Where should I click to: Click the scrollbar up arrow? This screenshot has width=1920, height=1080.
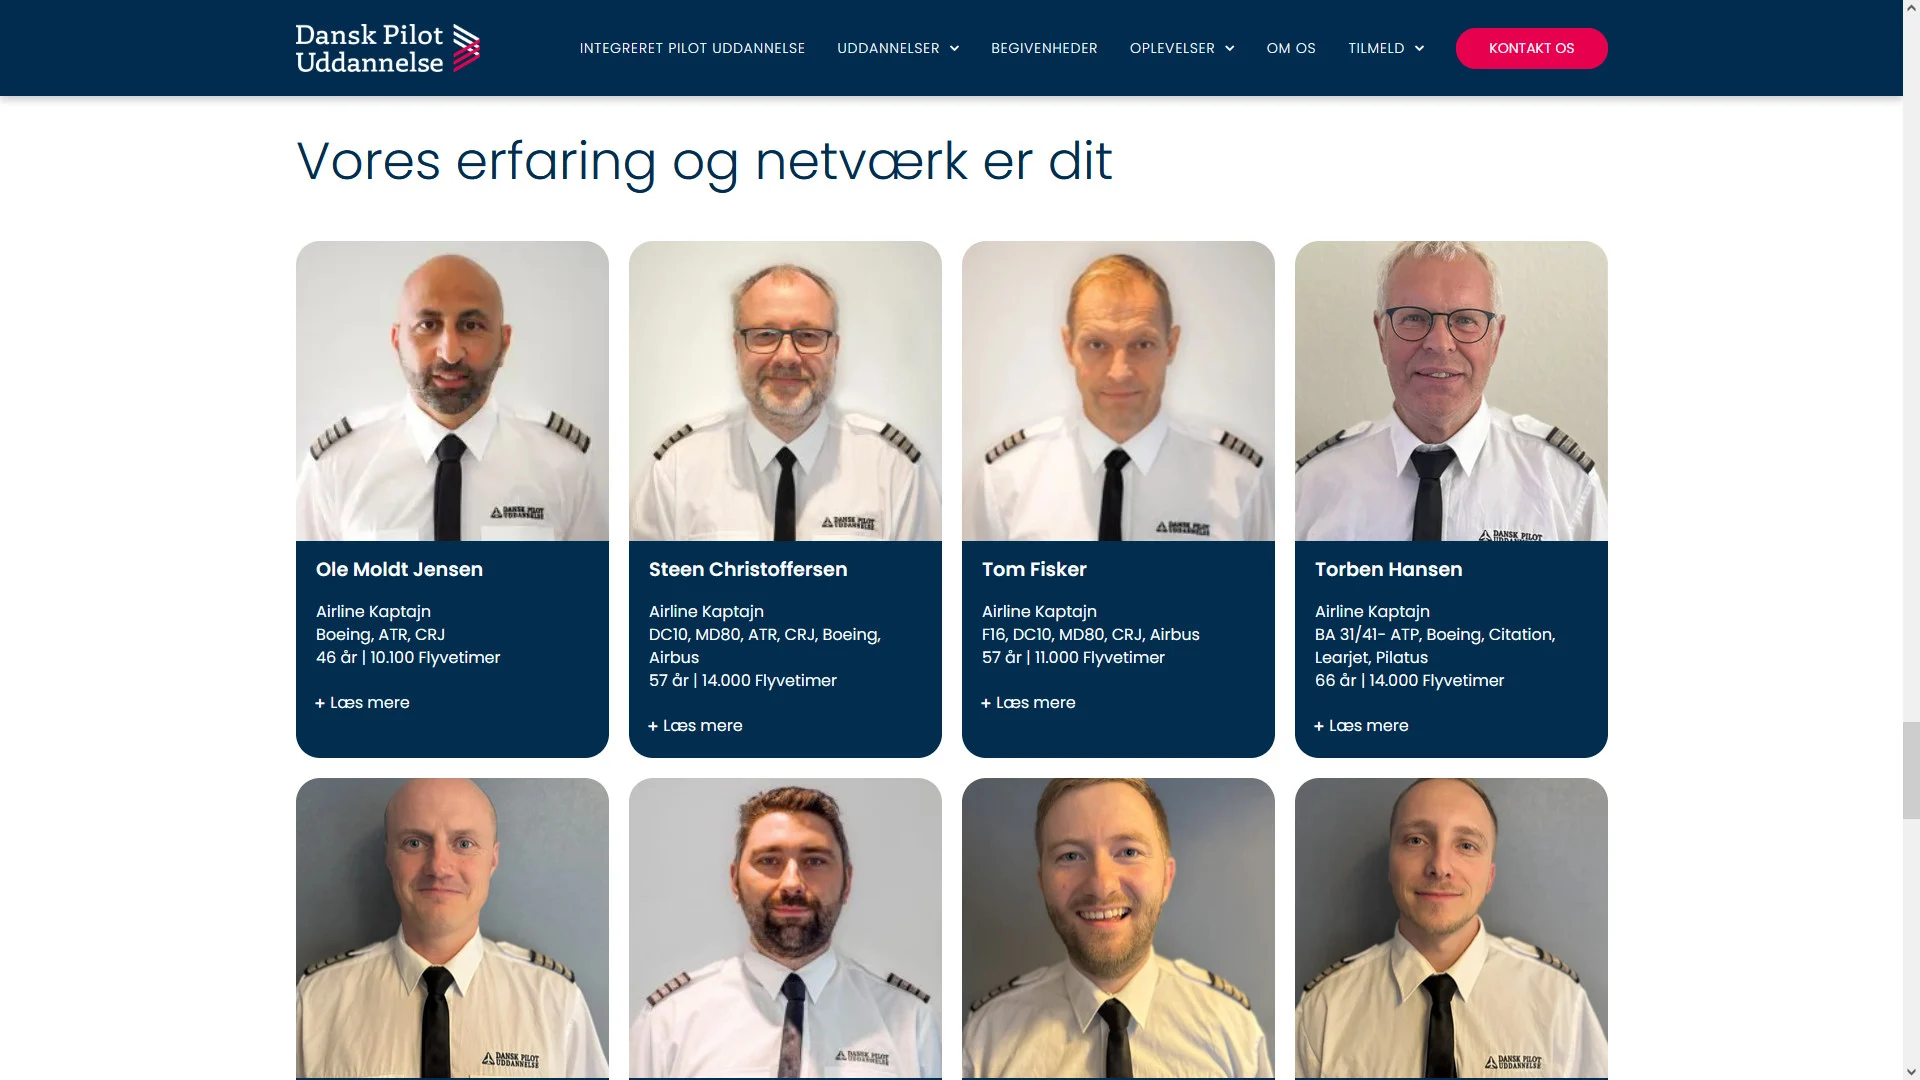pos(1911,8)
